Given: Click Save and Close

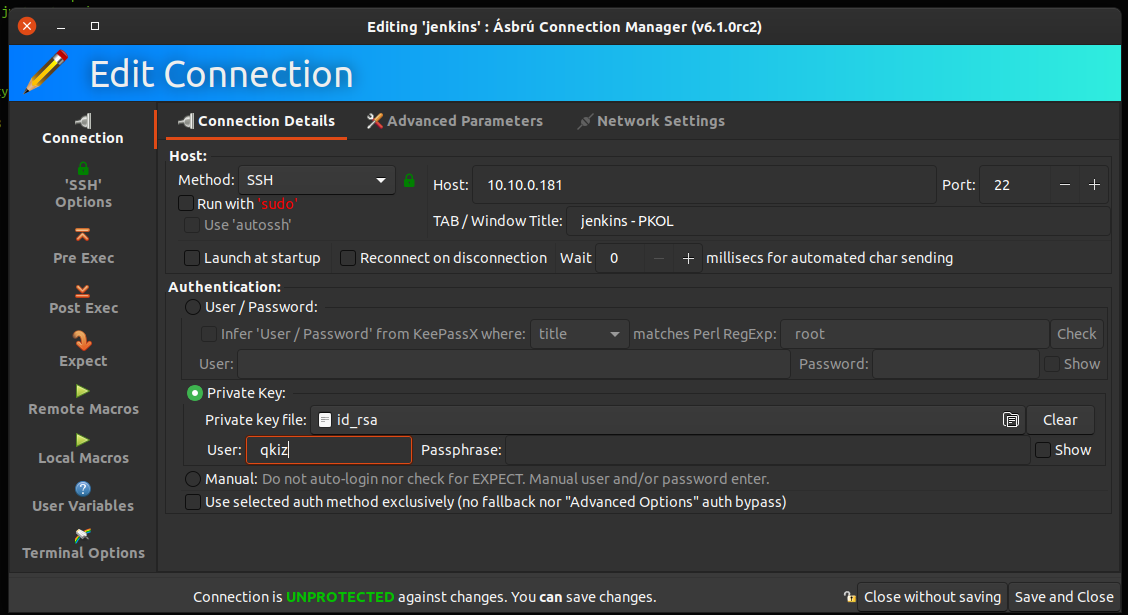Looking at the screenshot, I should click(x=1064, y=596).
